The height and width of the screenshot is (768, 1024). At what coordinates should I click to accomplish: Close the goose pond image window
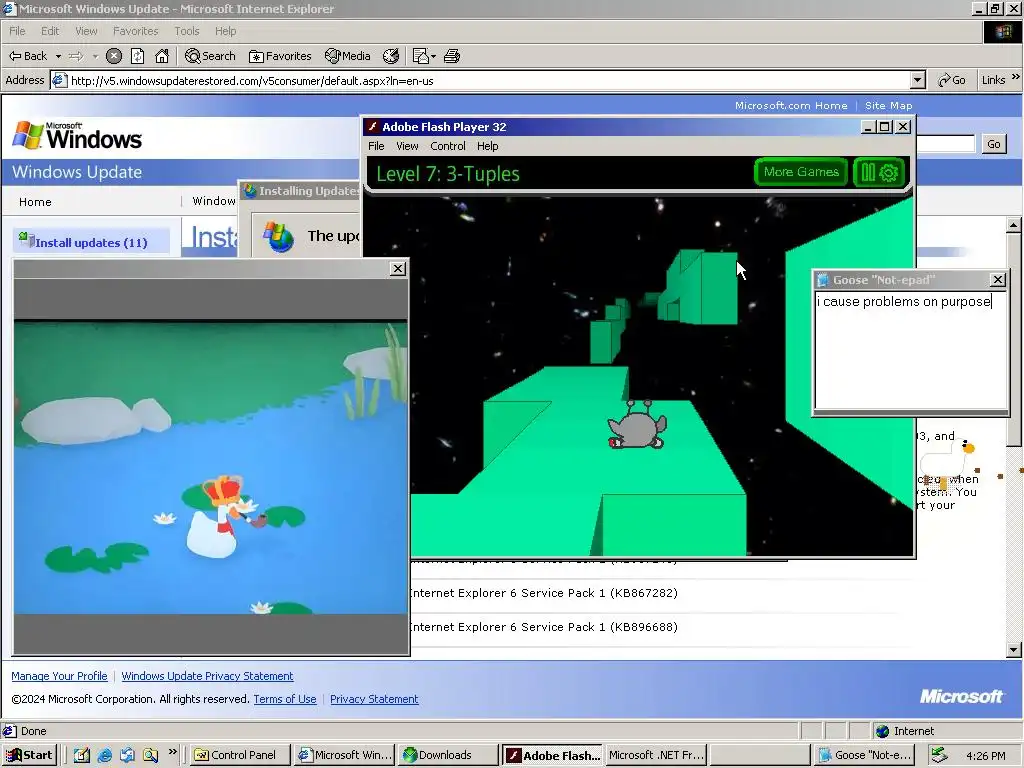point(398,268)
